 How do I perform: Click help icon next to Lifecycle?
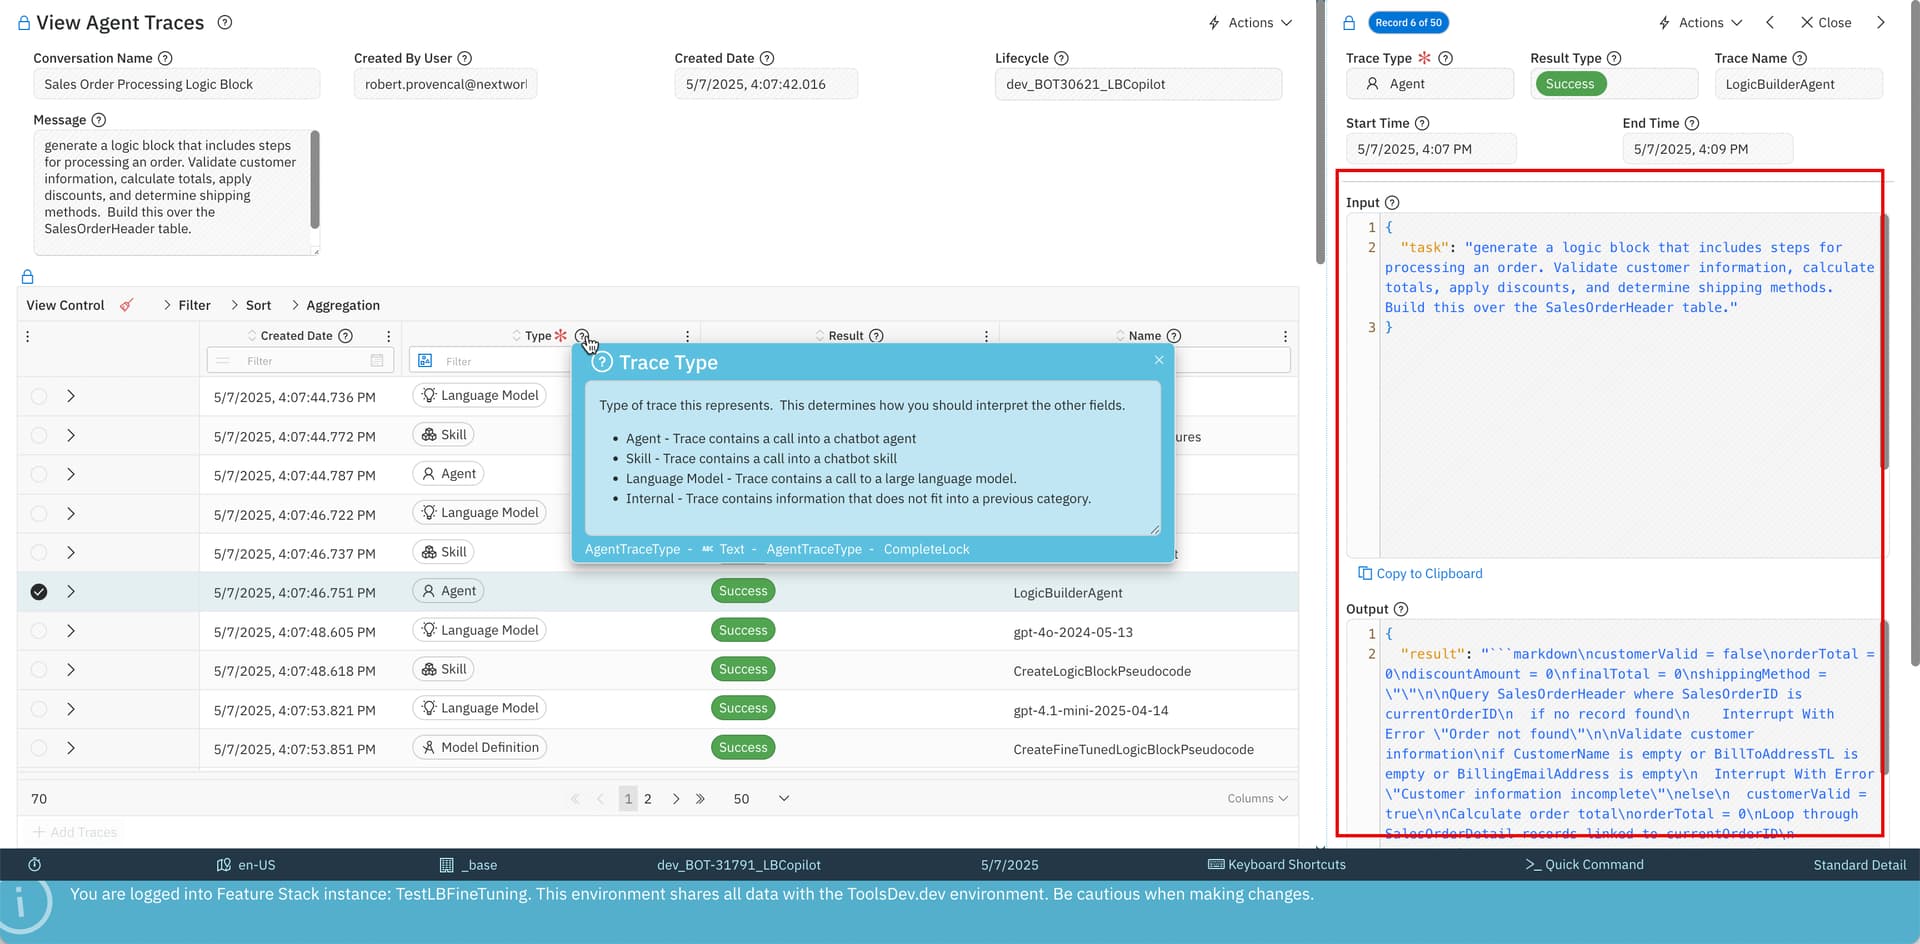click(1062, 58)
